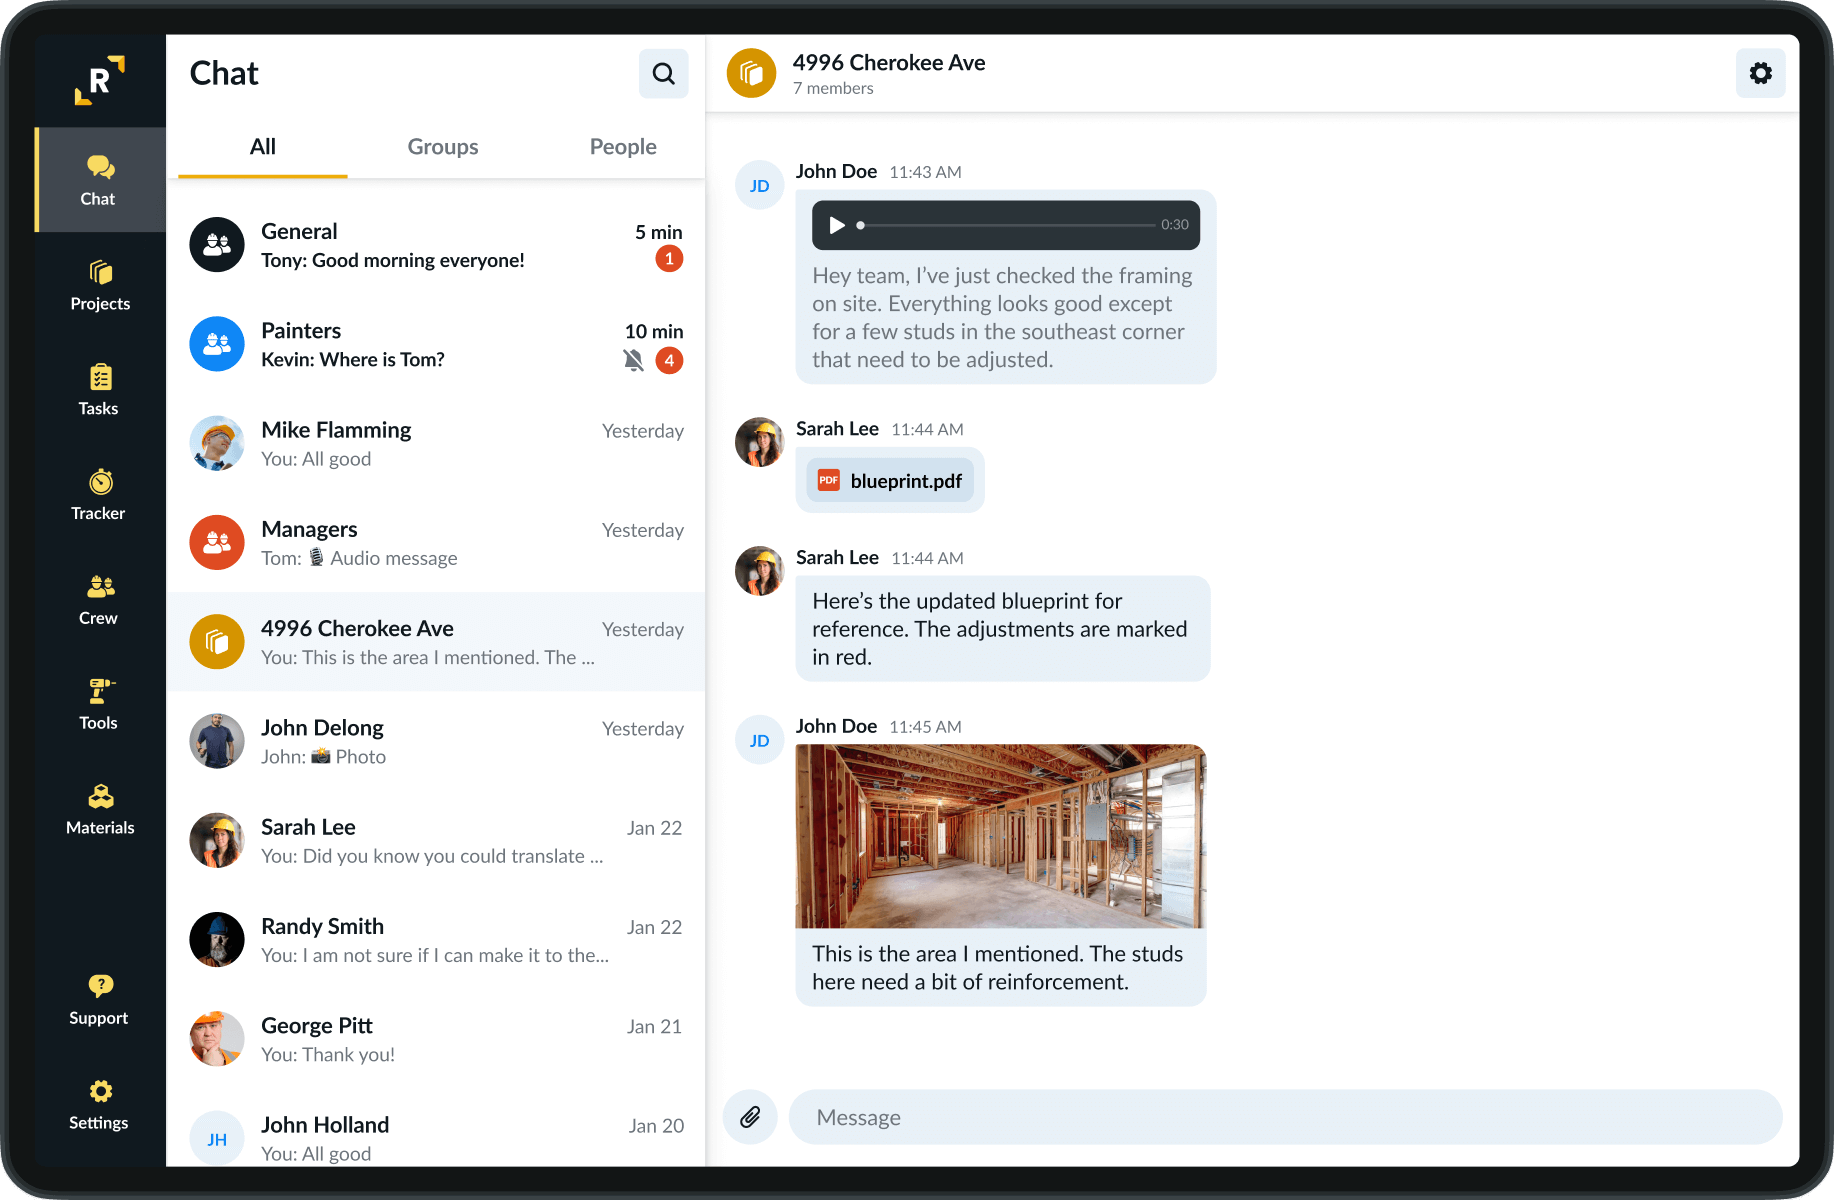The width and height of the screenshot is (1834, 1200).
Task: Open the Mike Flamming conversation
Action: pos(436,443)
